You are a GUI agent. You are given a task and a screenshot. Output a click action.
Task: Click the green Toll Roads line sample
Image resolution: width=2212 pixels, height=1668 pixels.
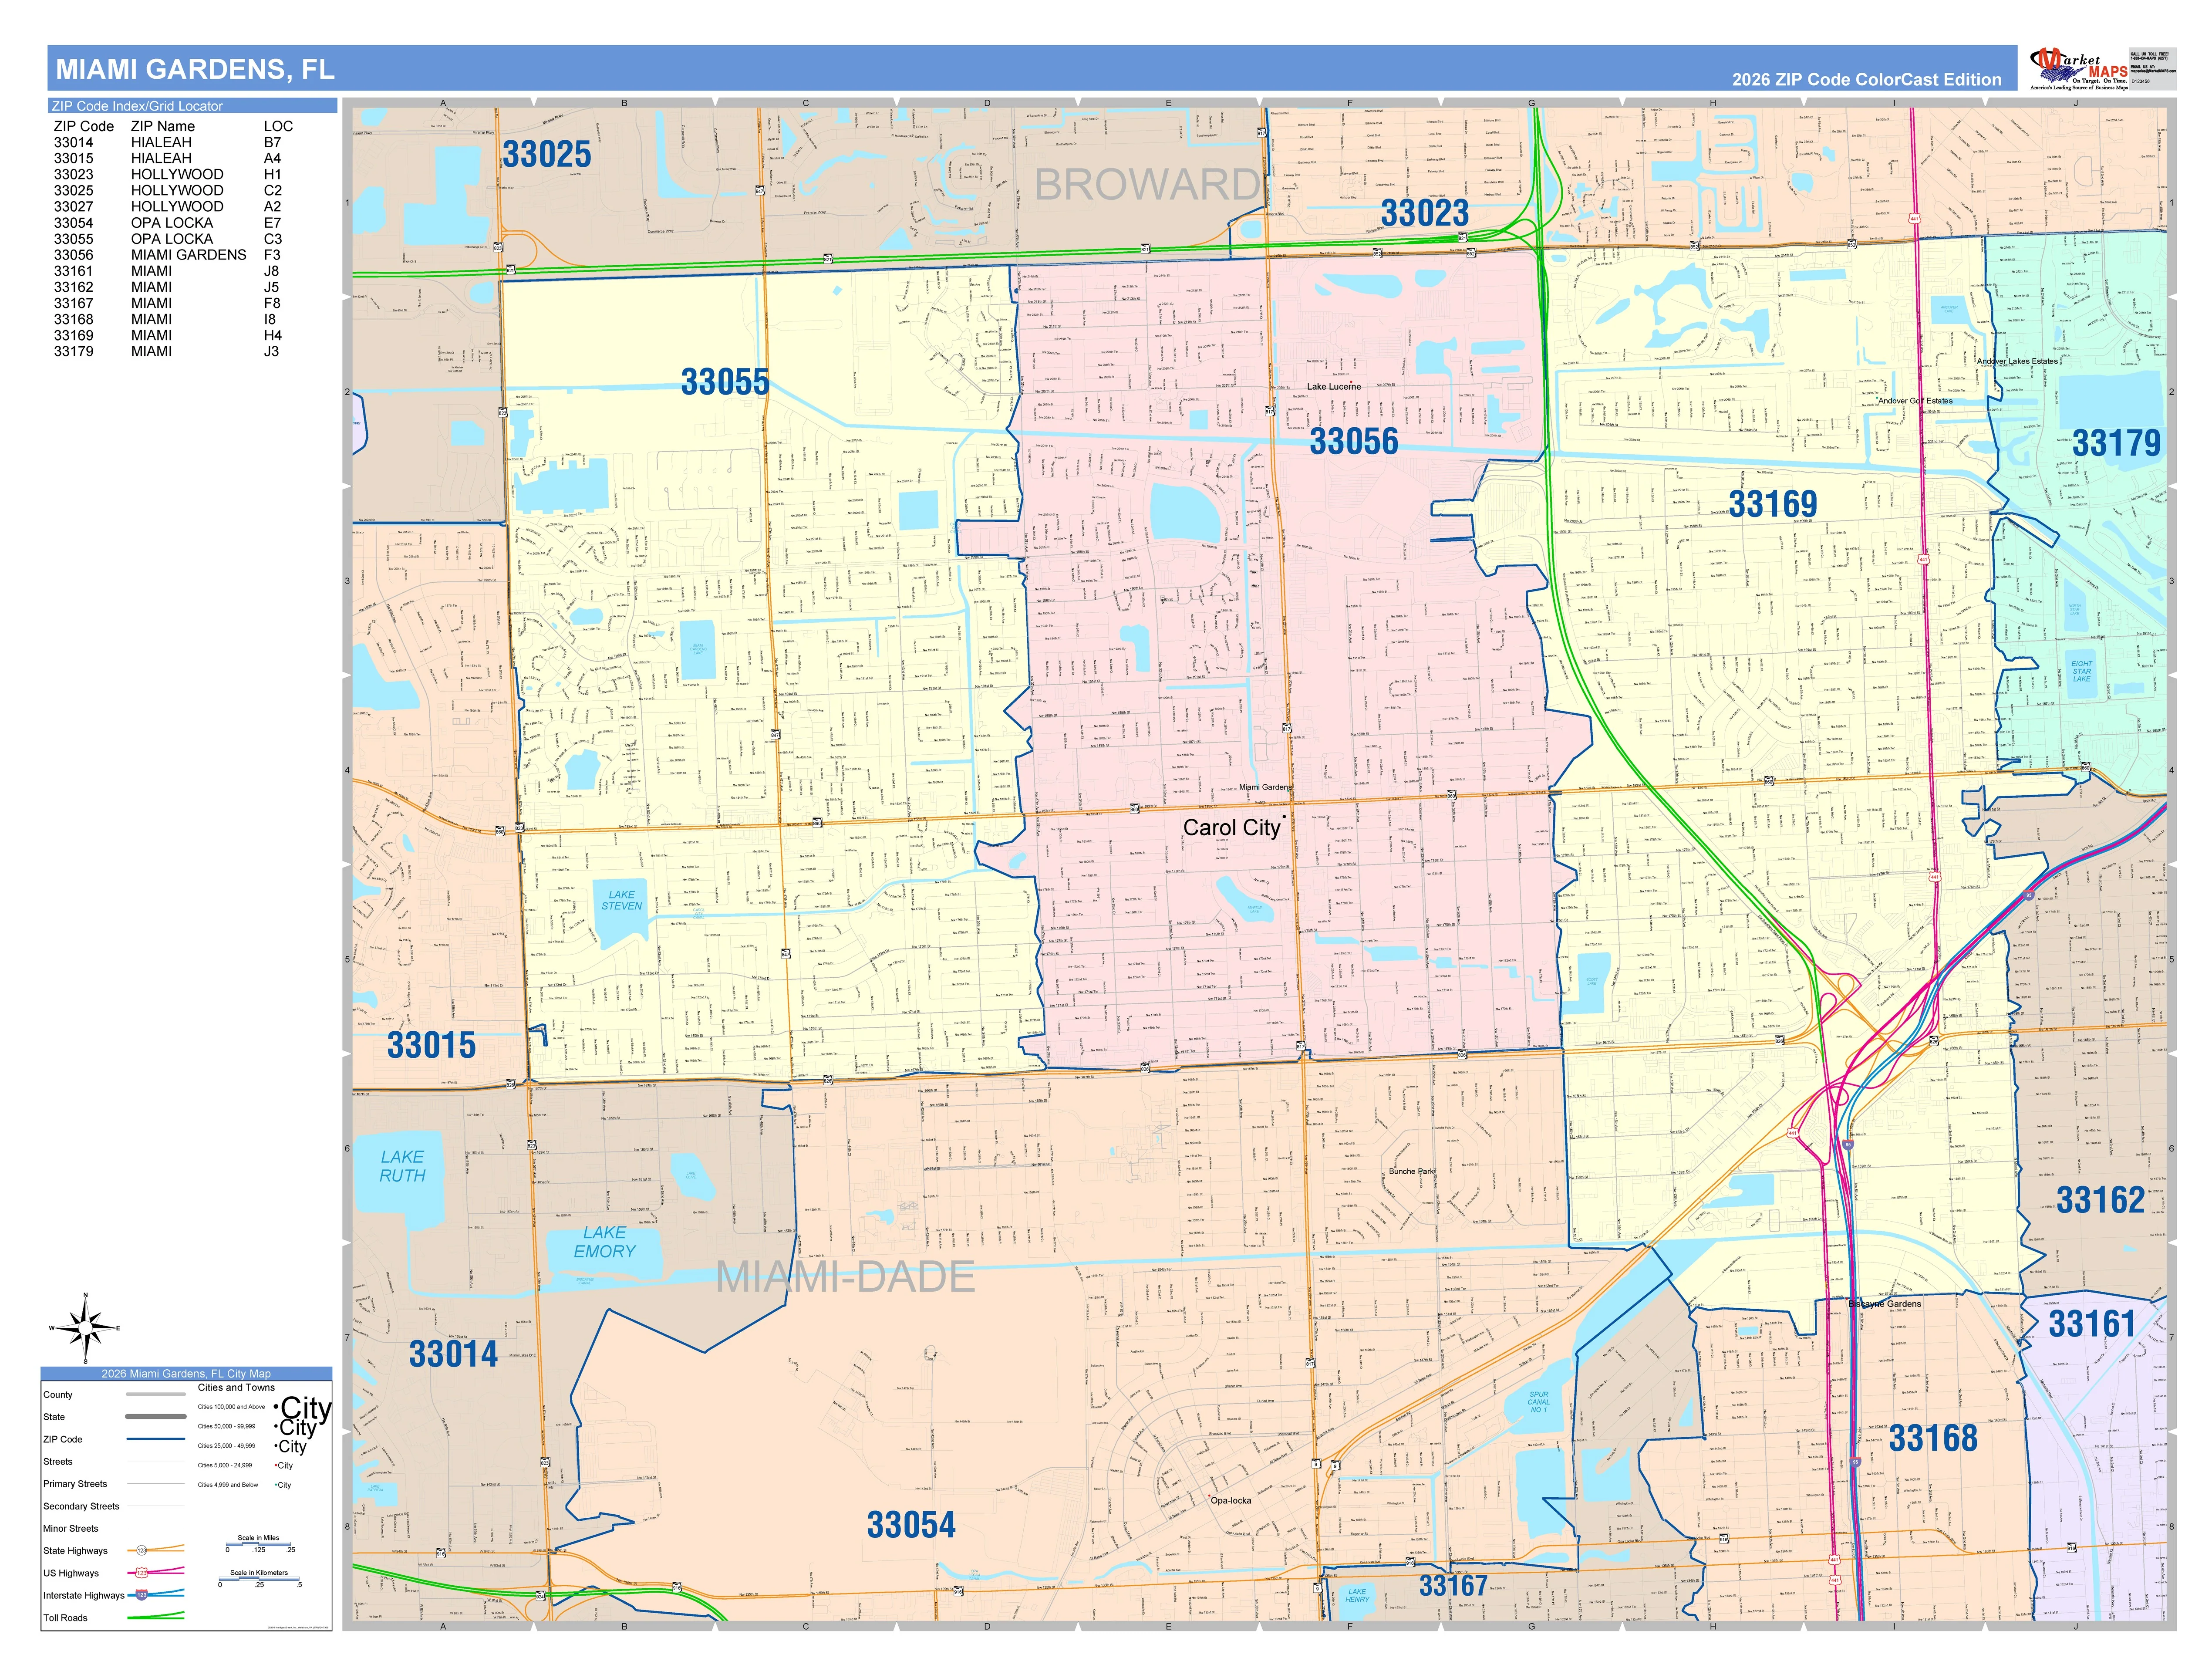155,1617
